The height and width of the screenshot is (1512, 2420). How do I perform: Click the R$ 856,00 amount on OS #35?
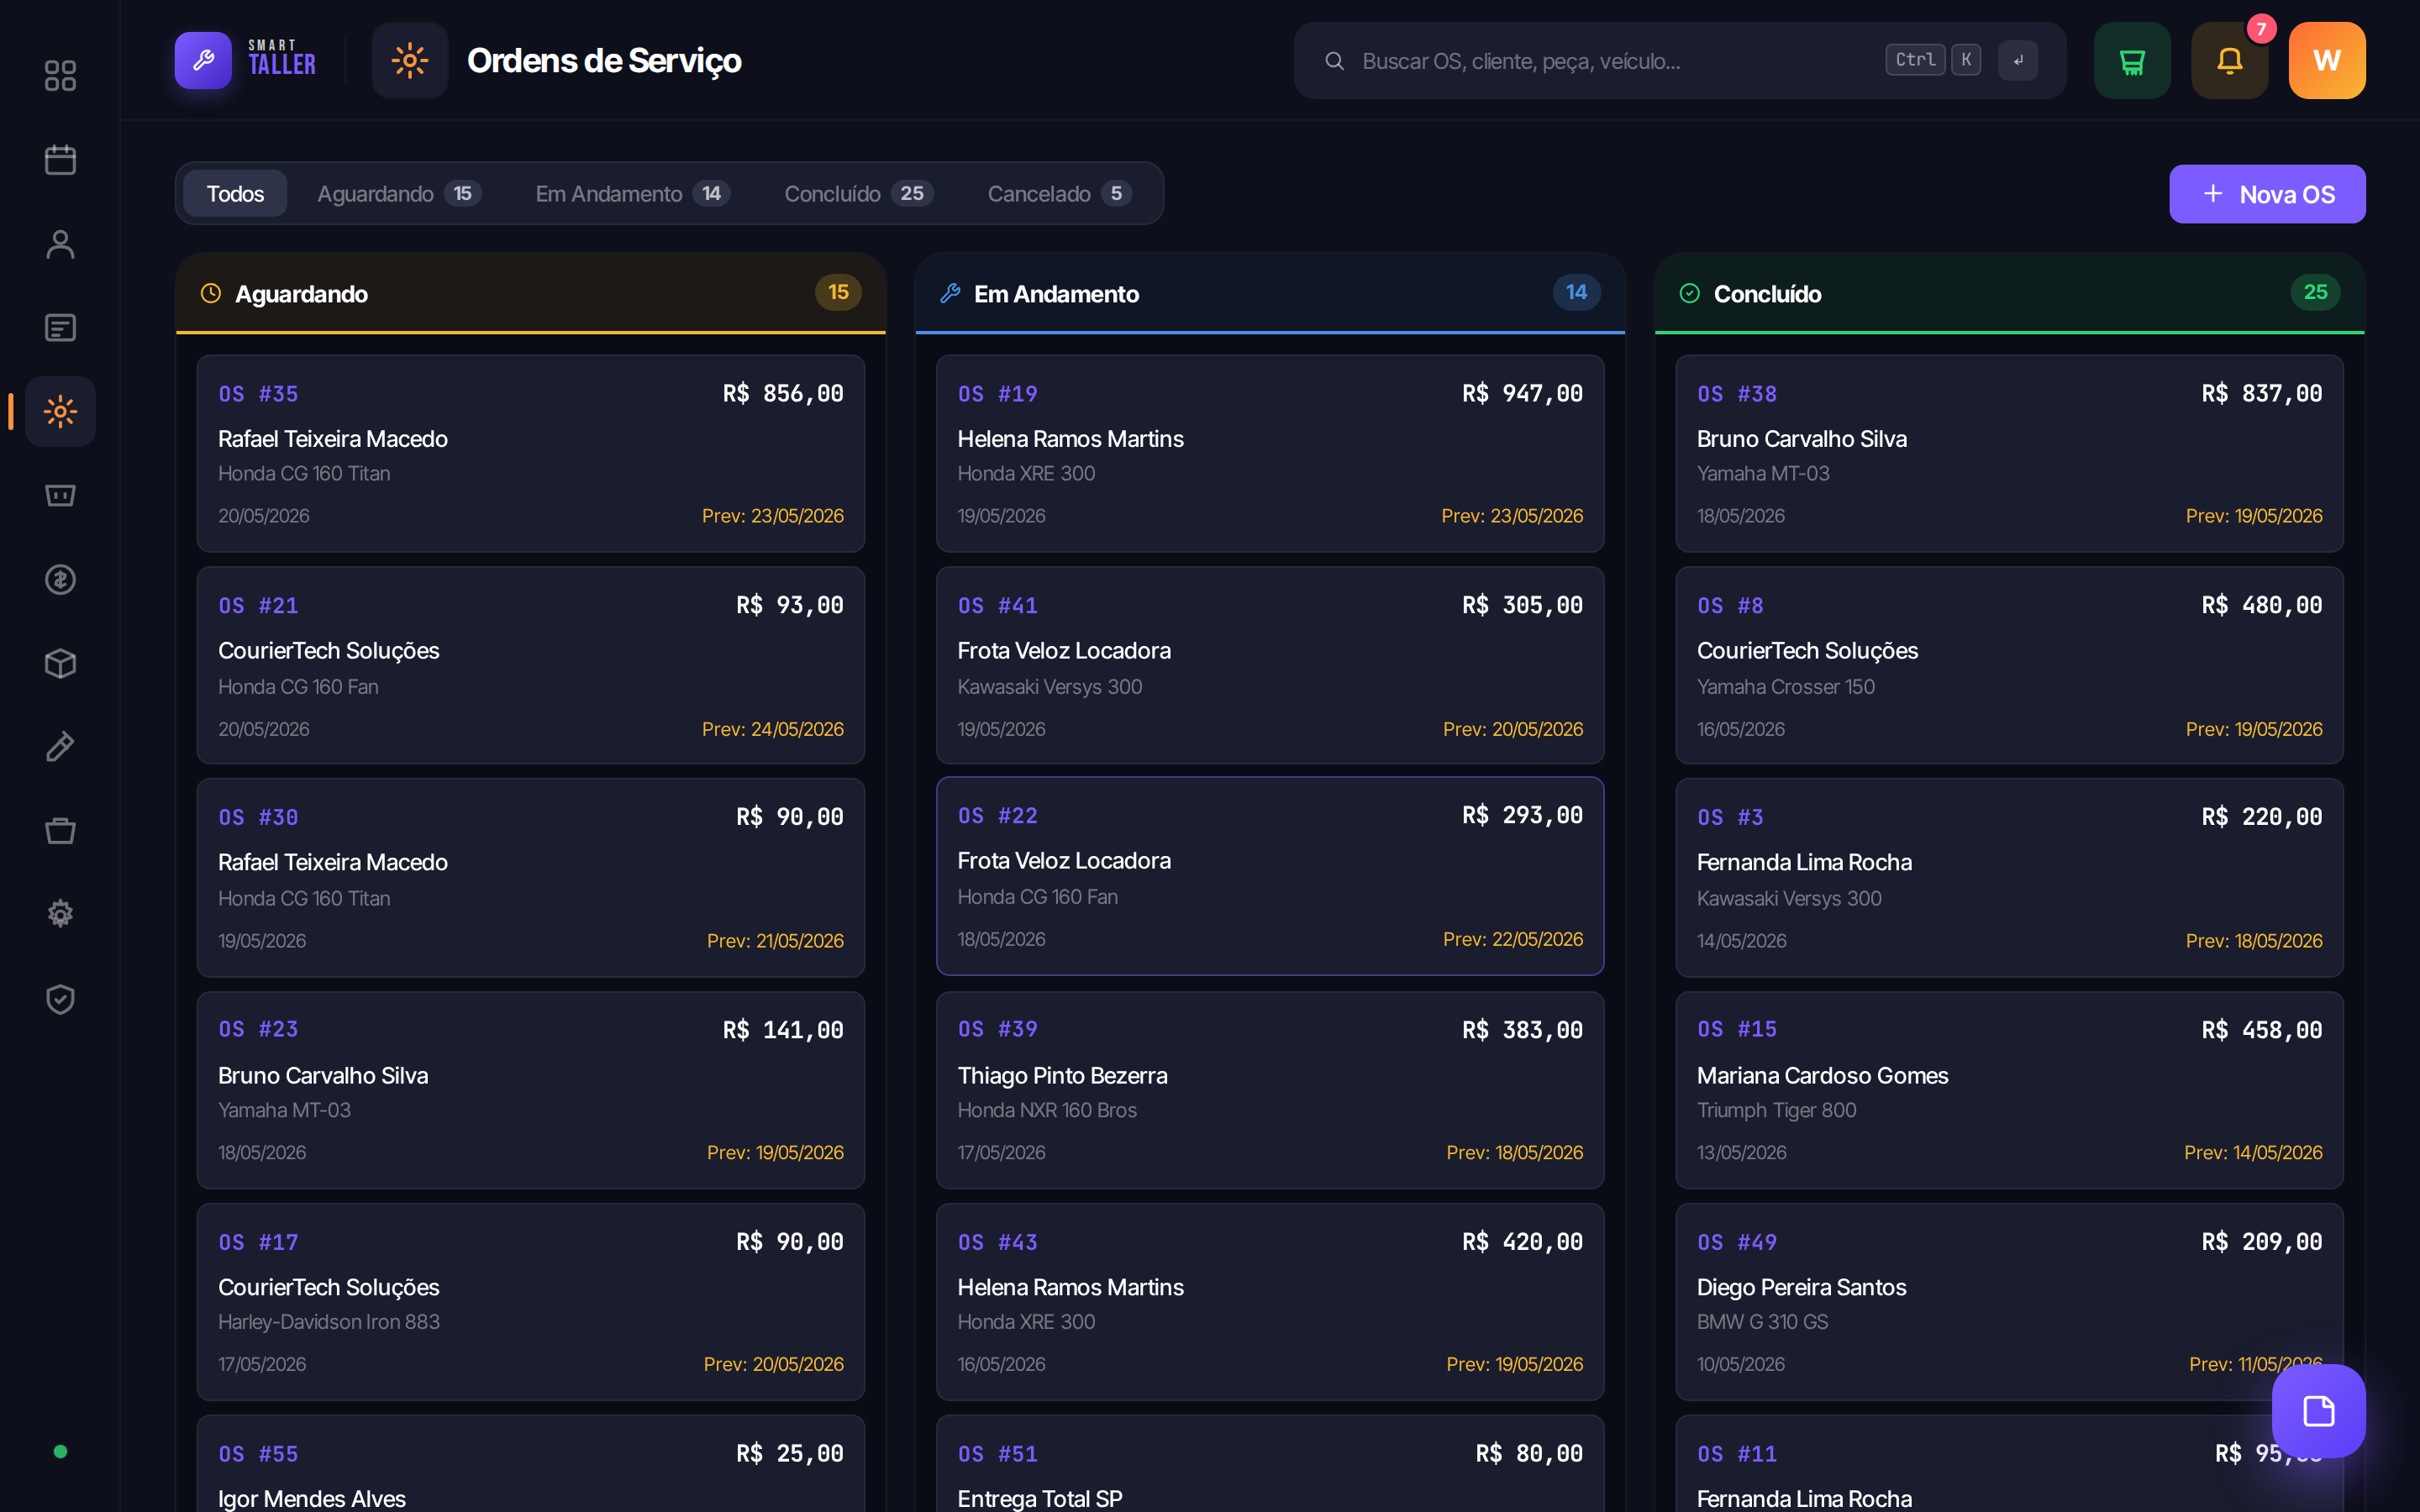[x=783, y=393]
